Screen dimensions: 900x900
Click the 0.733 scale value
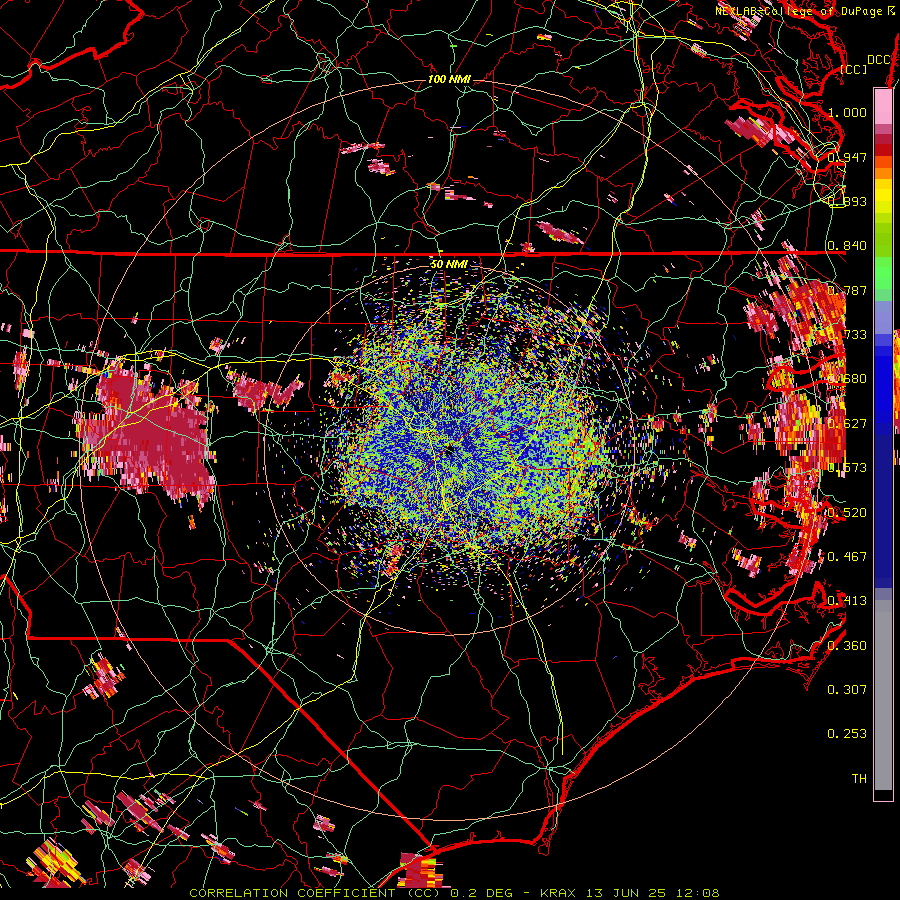point(847,335)
